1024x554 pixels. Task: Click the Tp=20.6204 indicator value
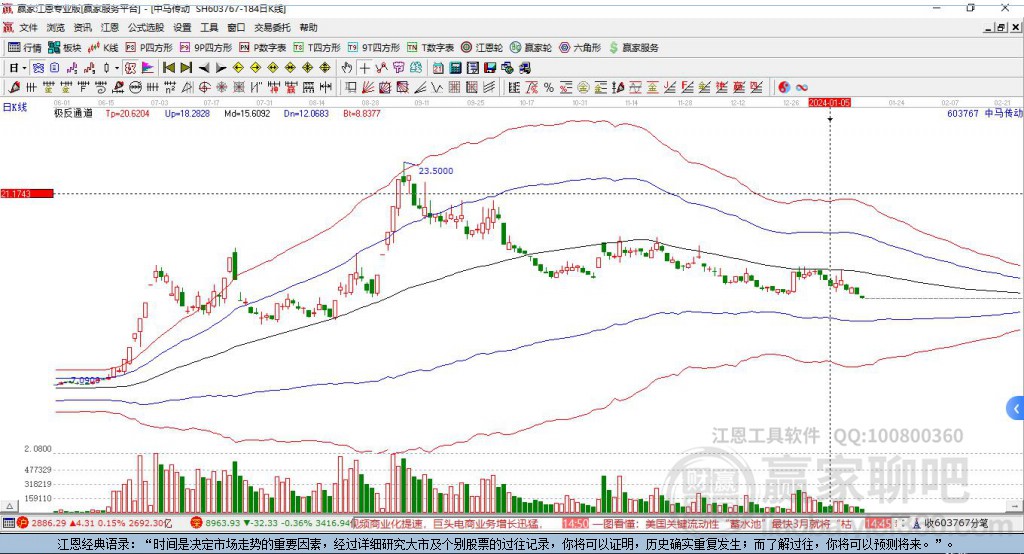[x=127, y=113]
